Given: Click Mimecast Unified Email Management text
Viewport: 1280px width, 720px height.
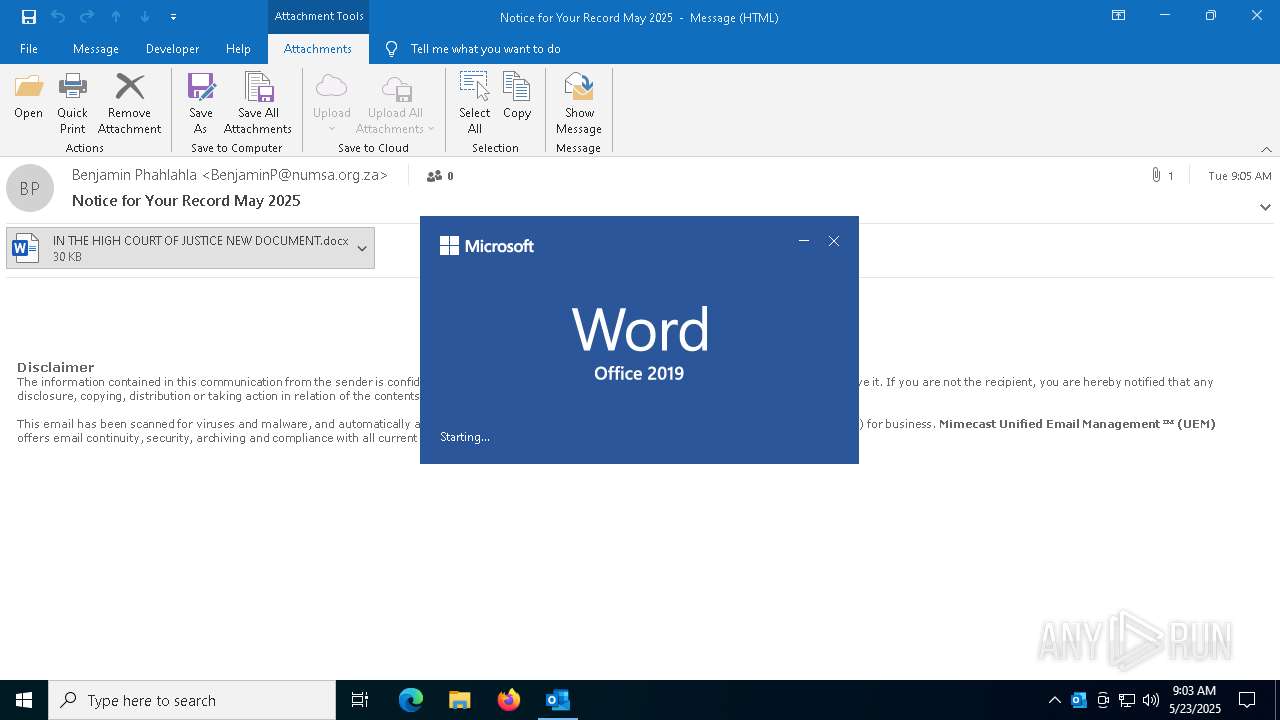Looking at the screenshot, I should (1077, 424).
